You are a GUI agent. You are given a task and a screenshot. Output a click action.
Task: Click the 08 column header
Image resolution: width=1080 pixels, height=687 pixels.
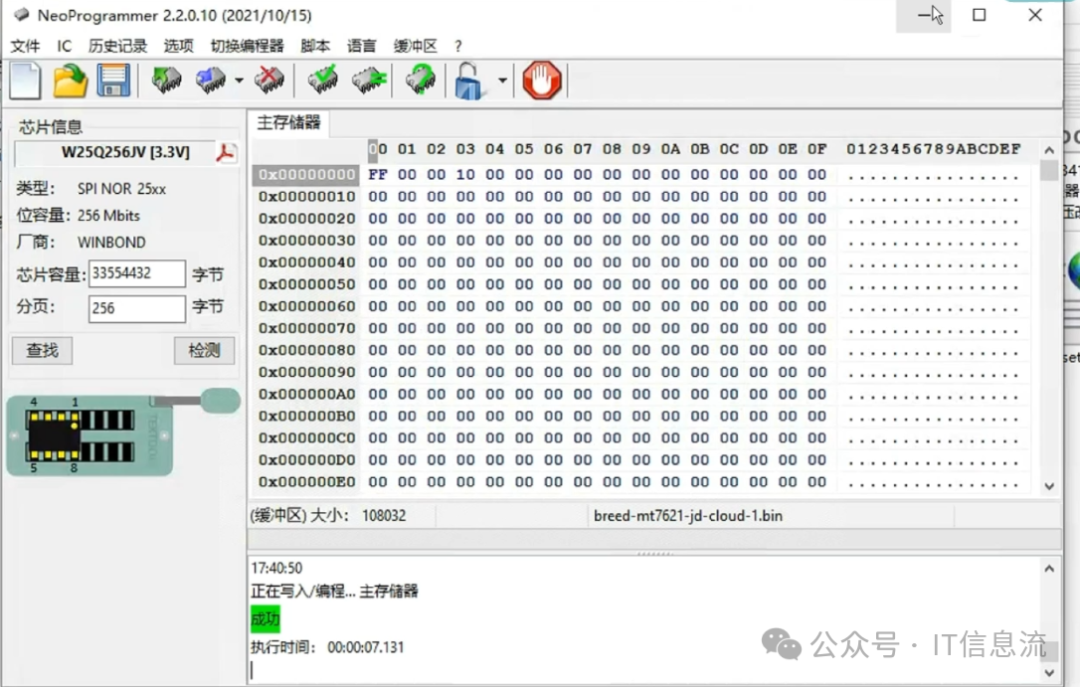[612, 150]
